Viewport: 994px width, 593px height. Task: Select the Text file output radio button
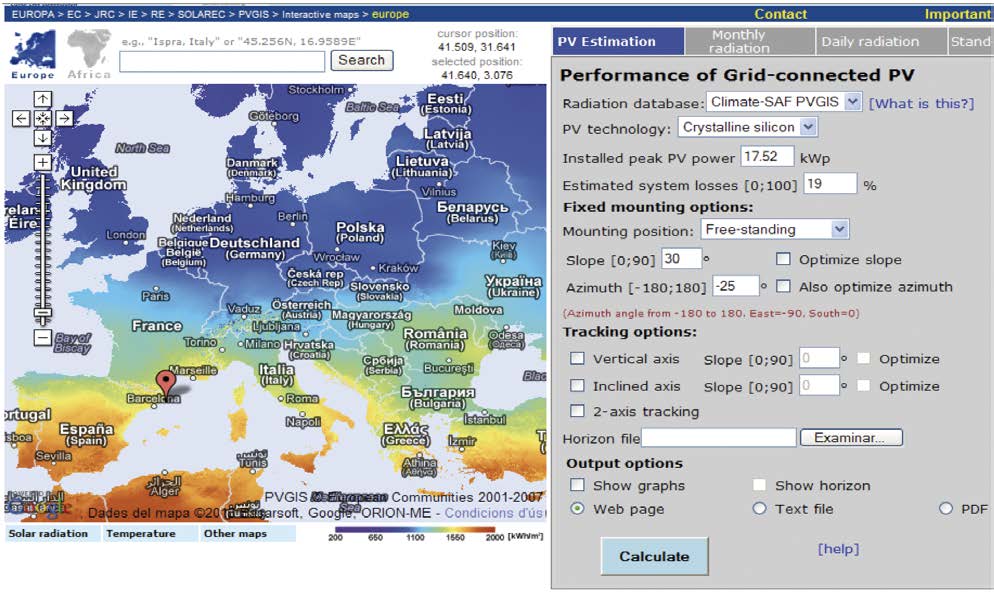759,509
